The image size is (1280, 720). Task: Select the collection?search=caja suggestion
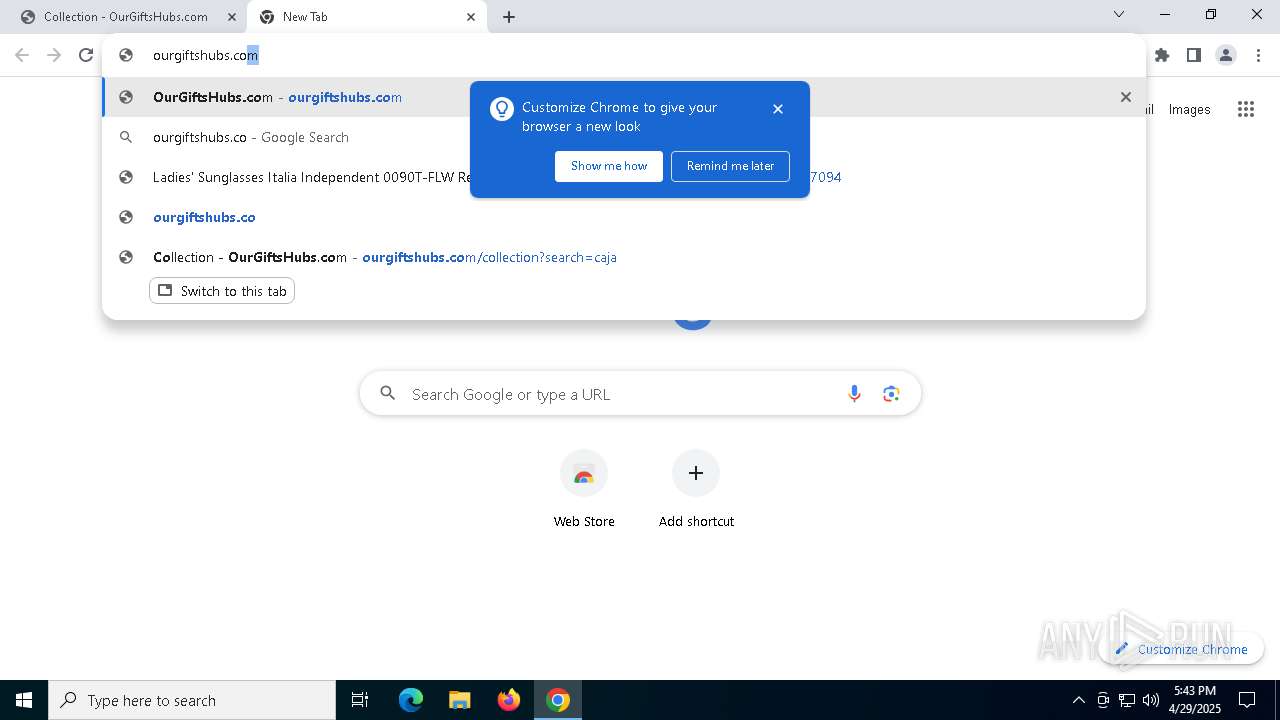point(624,257)
